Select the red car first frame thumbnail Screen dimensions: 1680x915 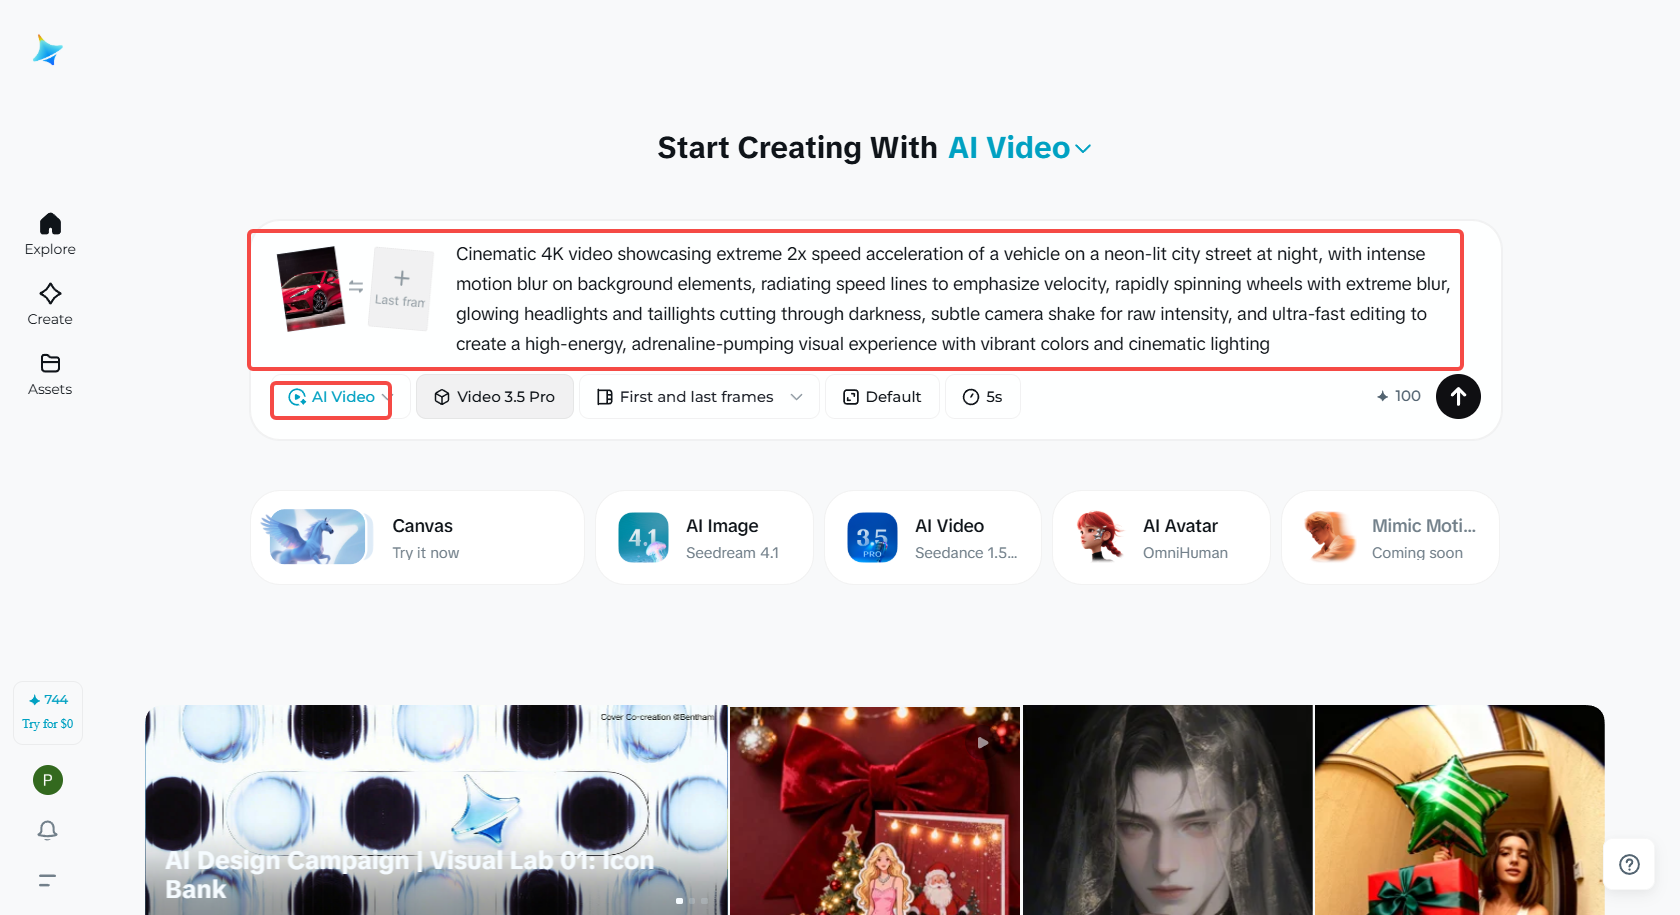[311, 288]
